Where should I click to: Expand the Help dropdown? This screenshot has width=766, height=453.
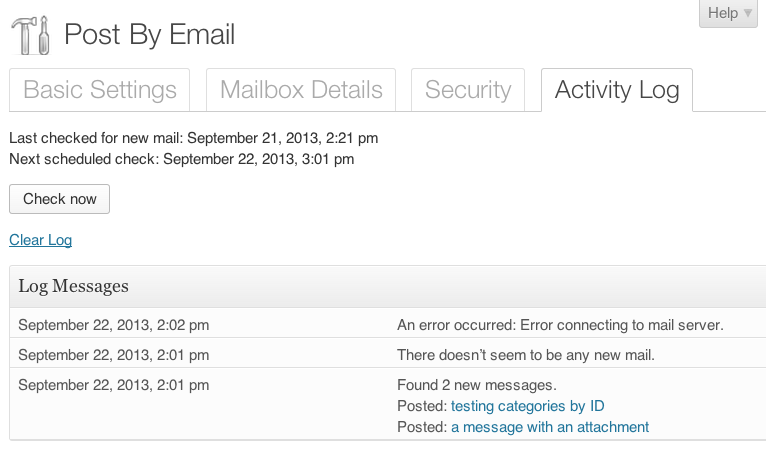pos(728,13)
